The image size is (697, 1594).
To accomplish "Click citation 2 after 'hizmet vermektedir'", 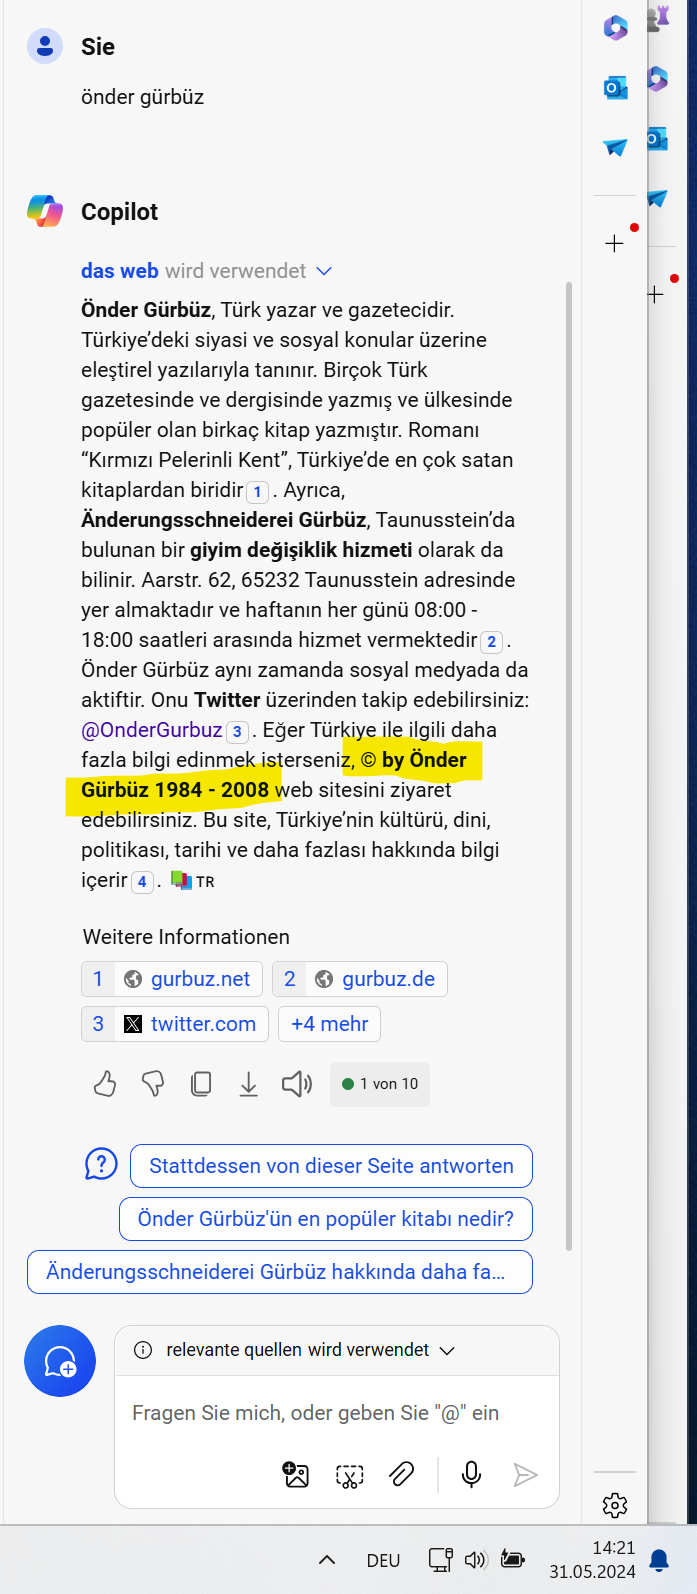I will click(x=492, y=641).
